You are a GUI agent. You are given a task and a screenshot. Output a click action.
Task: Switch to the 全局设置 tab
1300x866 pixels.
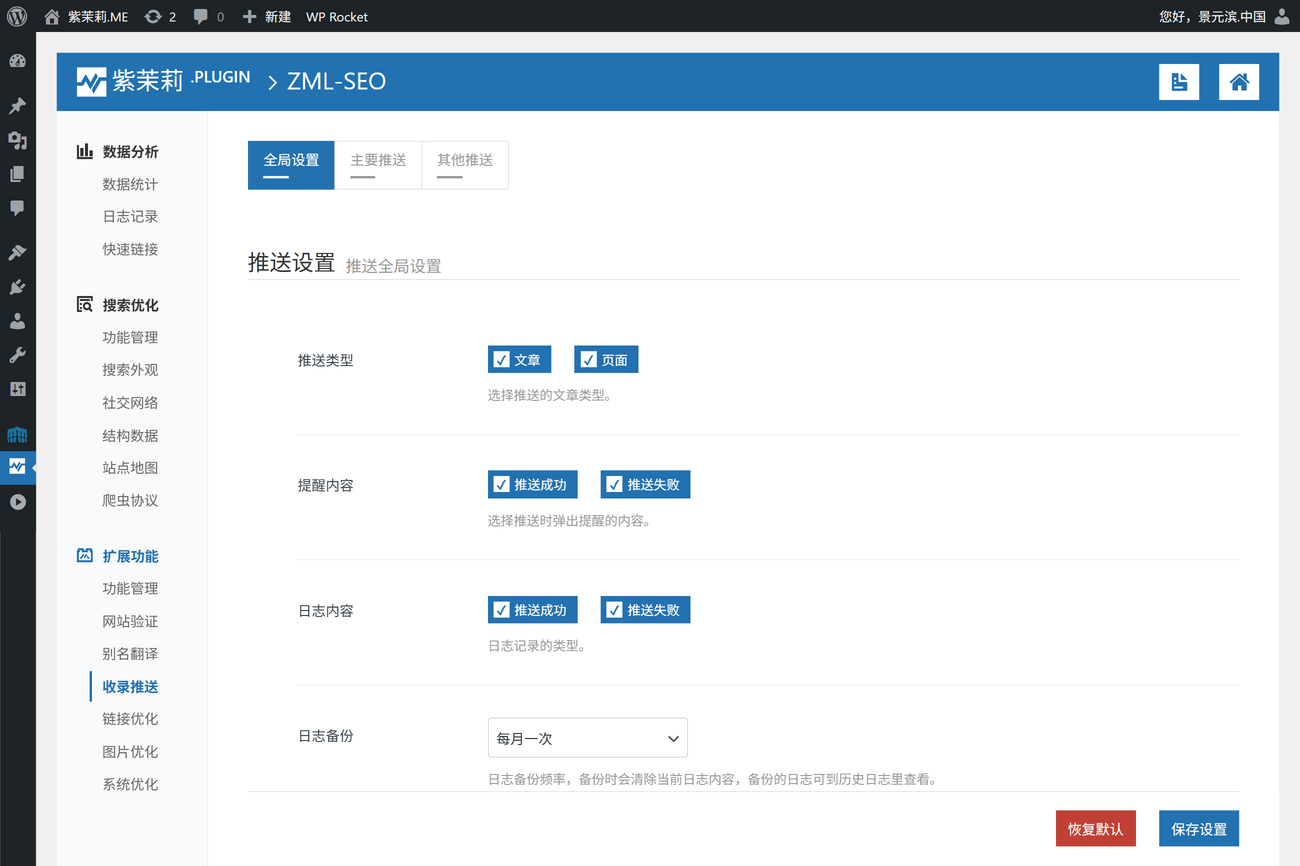point(291,165)
